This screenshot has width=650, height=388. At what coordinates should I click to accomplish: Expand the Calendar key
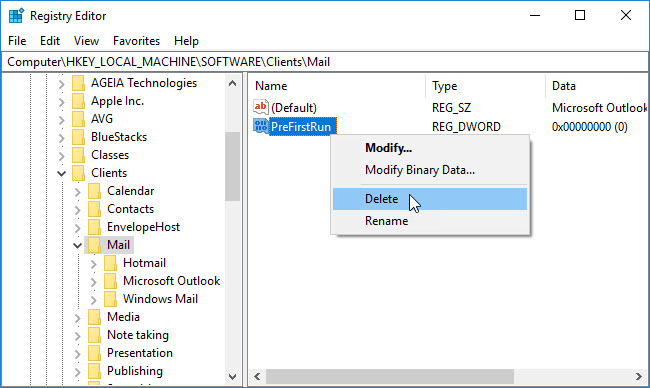pos(78,192)
